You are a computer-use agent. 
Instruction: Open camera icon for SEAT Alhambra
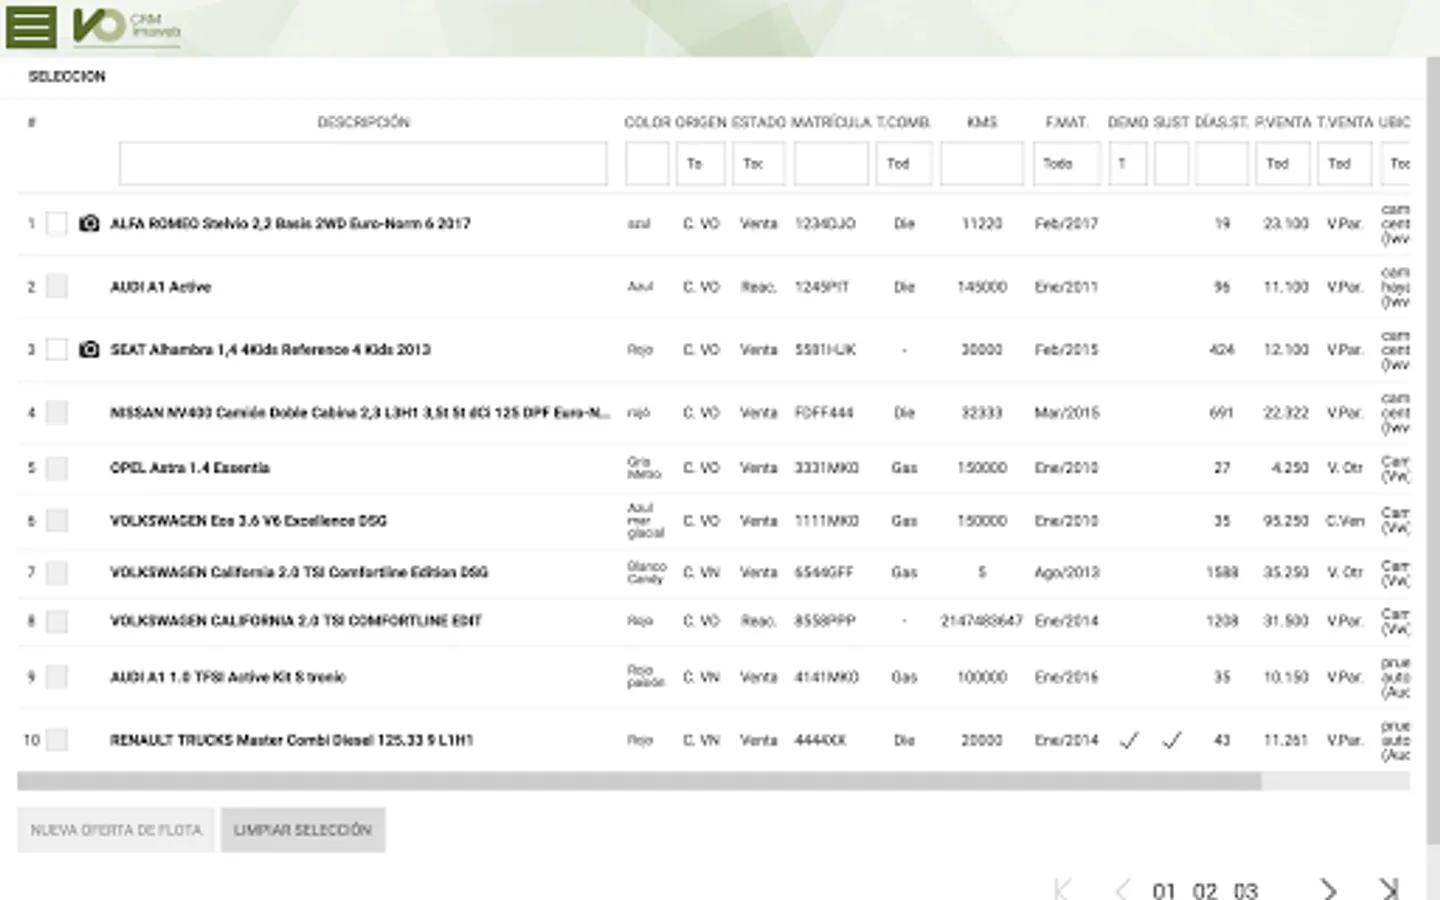pos(89,349)
